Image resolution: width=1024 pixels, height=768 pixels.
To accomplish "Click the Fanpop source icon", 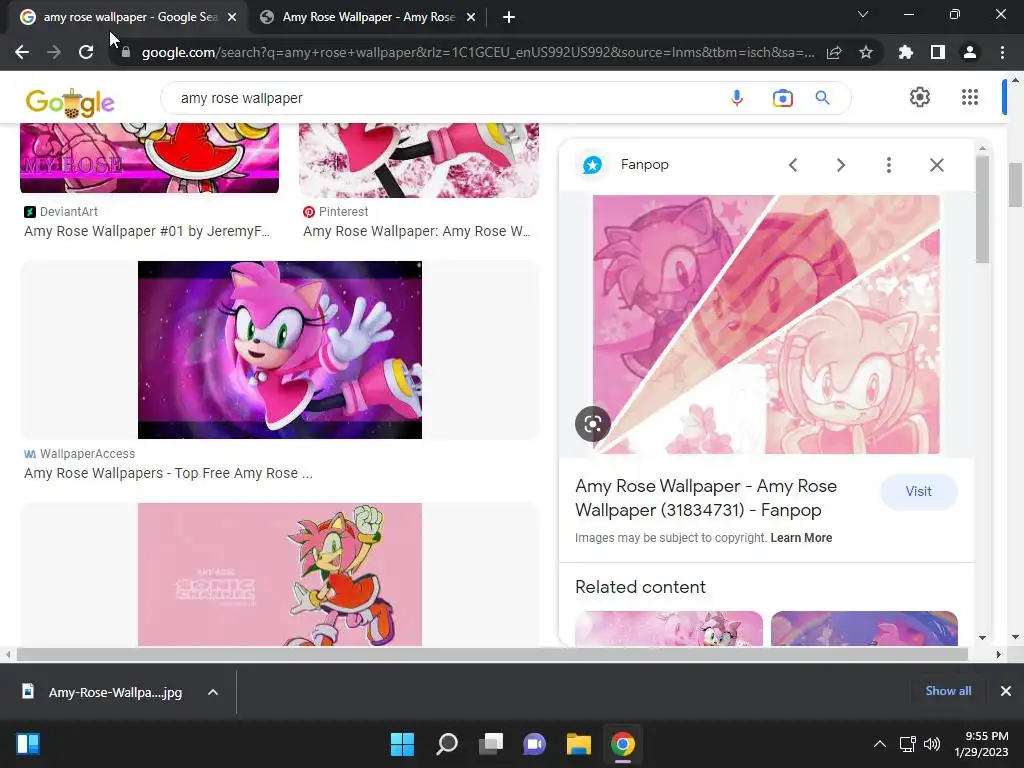I will (592, 165).
